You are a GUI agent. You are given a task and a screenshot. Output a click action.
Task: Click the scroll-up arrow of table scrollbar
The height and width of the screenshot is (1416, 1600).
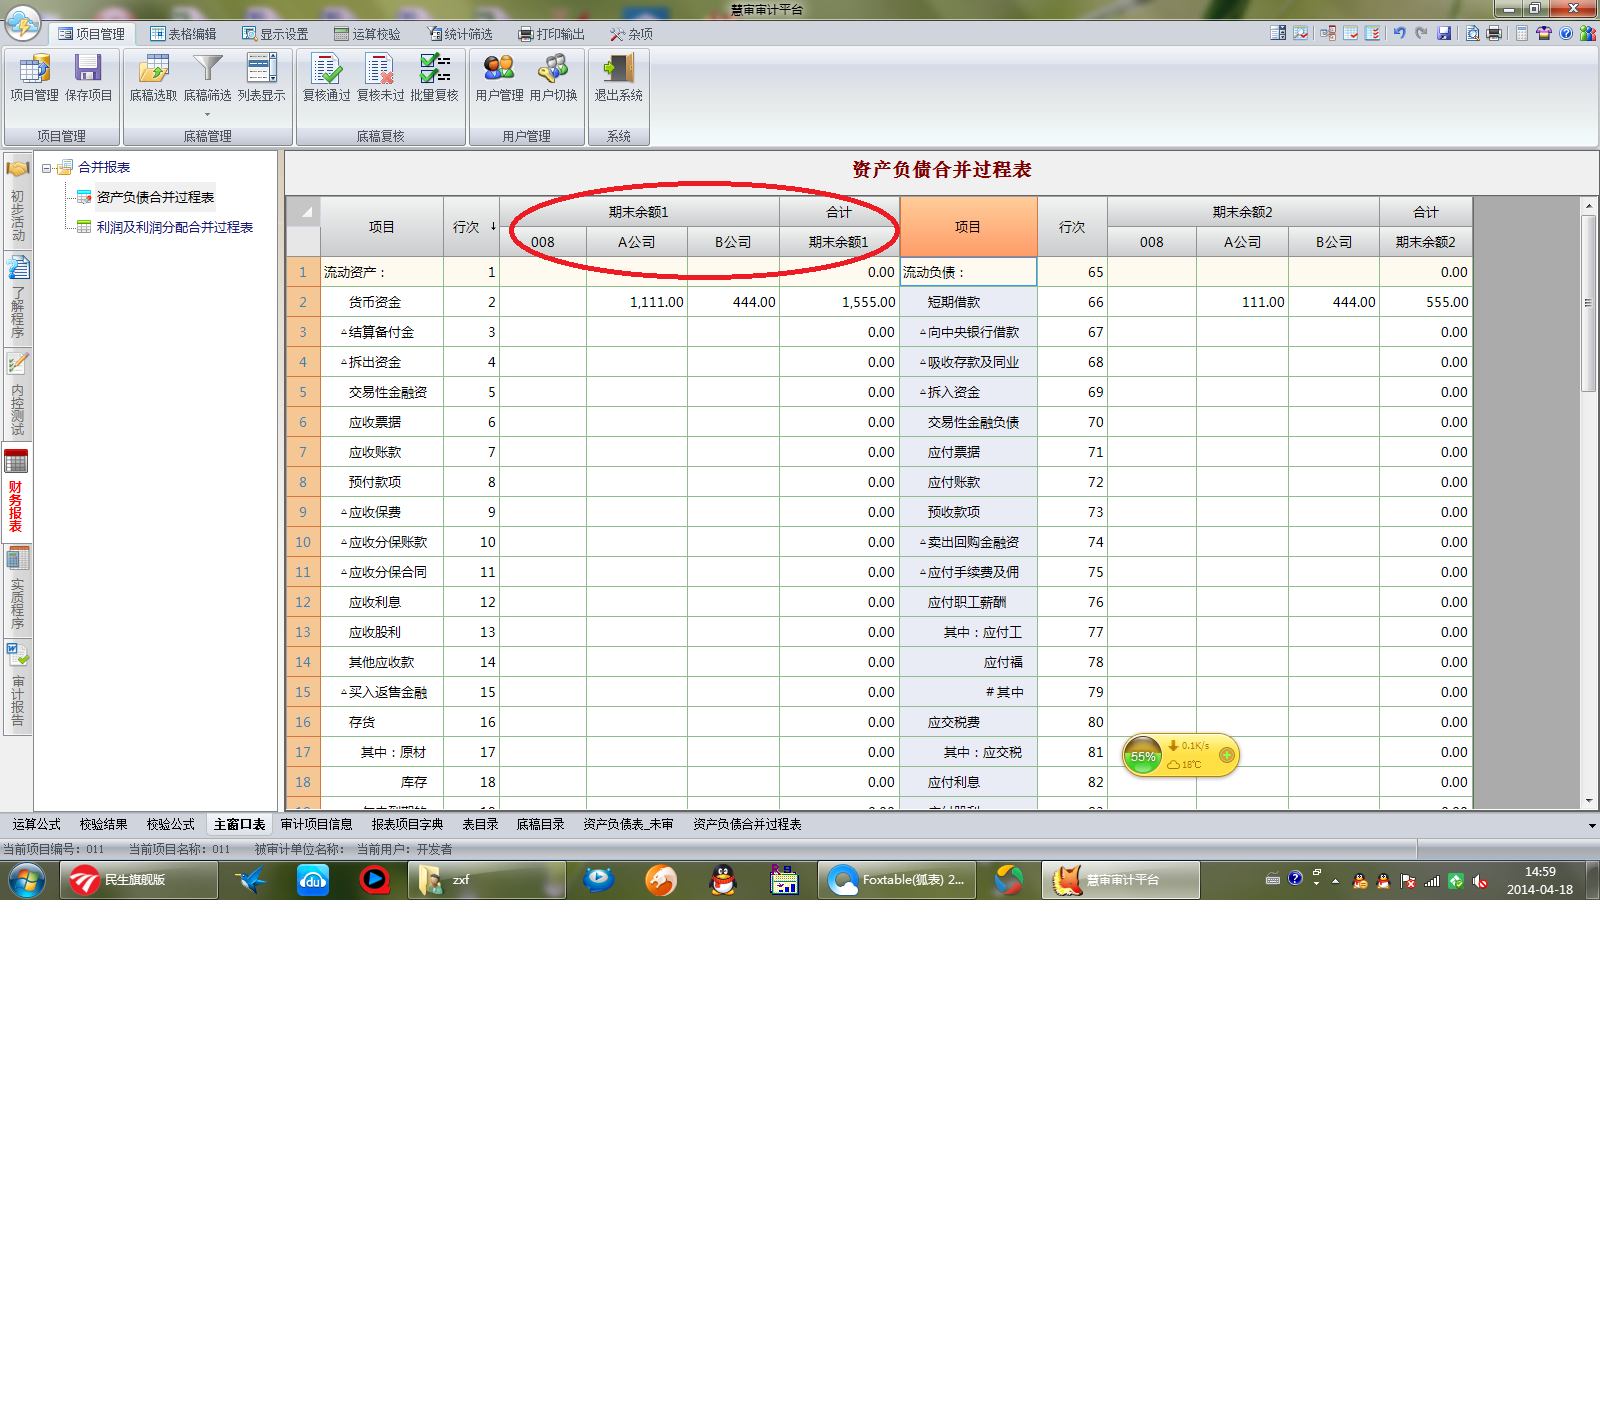(1589, 205)
